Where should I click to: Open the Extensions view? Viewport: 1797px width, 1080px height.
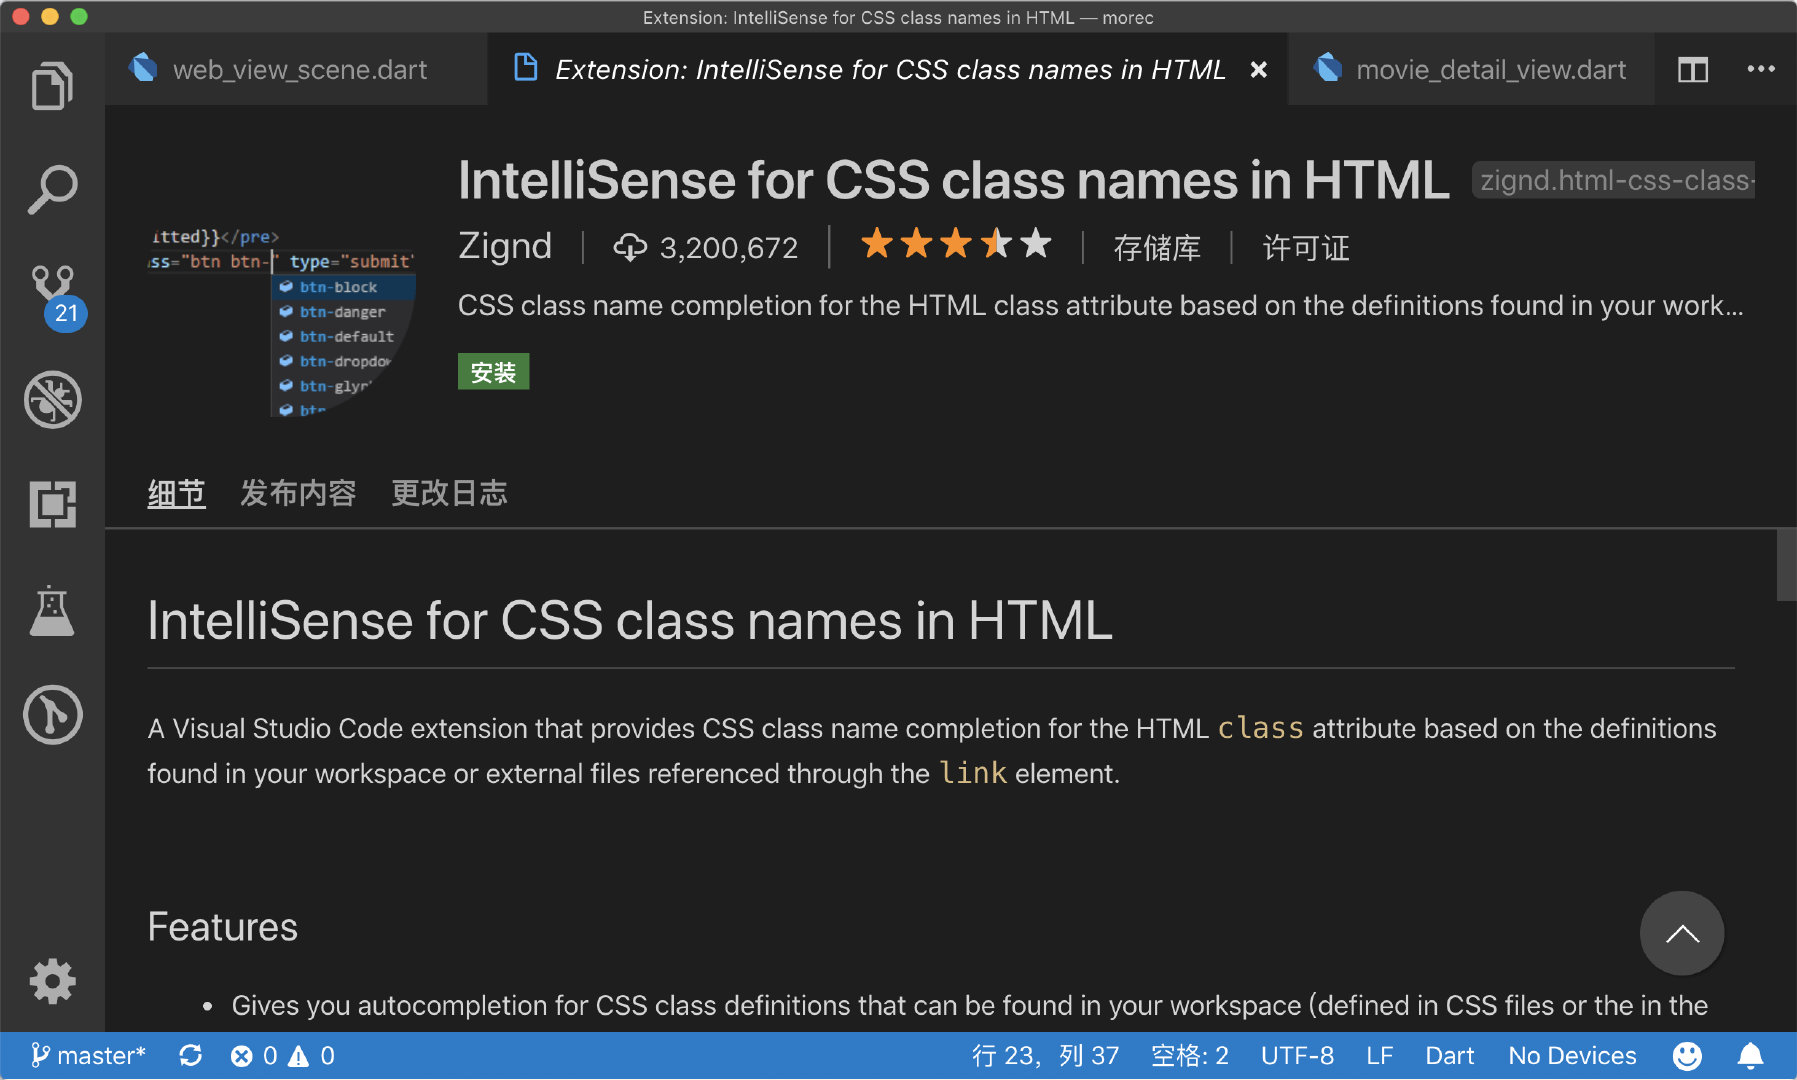52,504
